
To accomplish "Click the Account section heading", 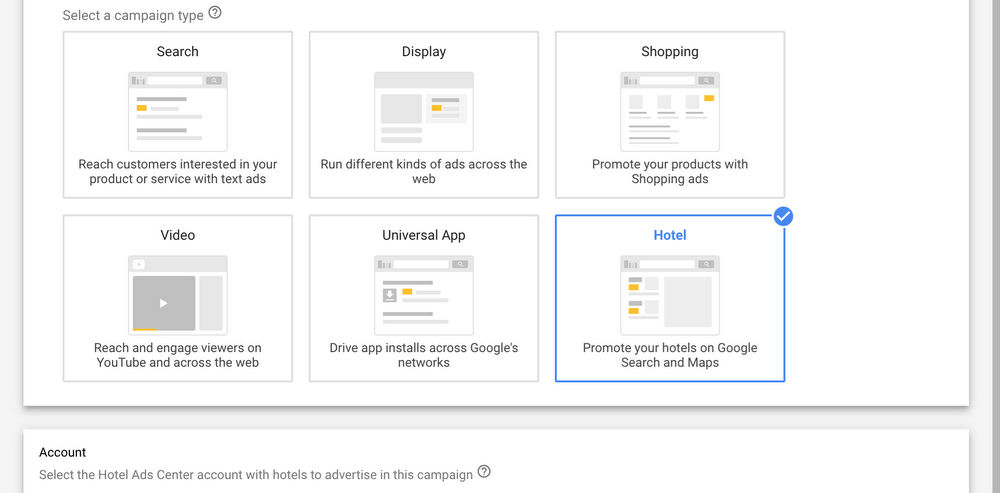I will 62,452.
